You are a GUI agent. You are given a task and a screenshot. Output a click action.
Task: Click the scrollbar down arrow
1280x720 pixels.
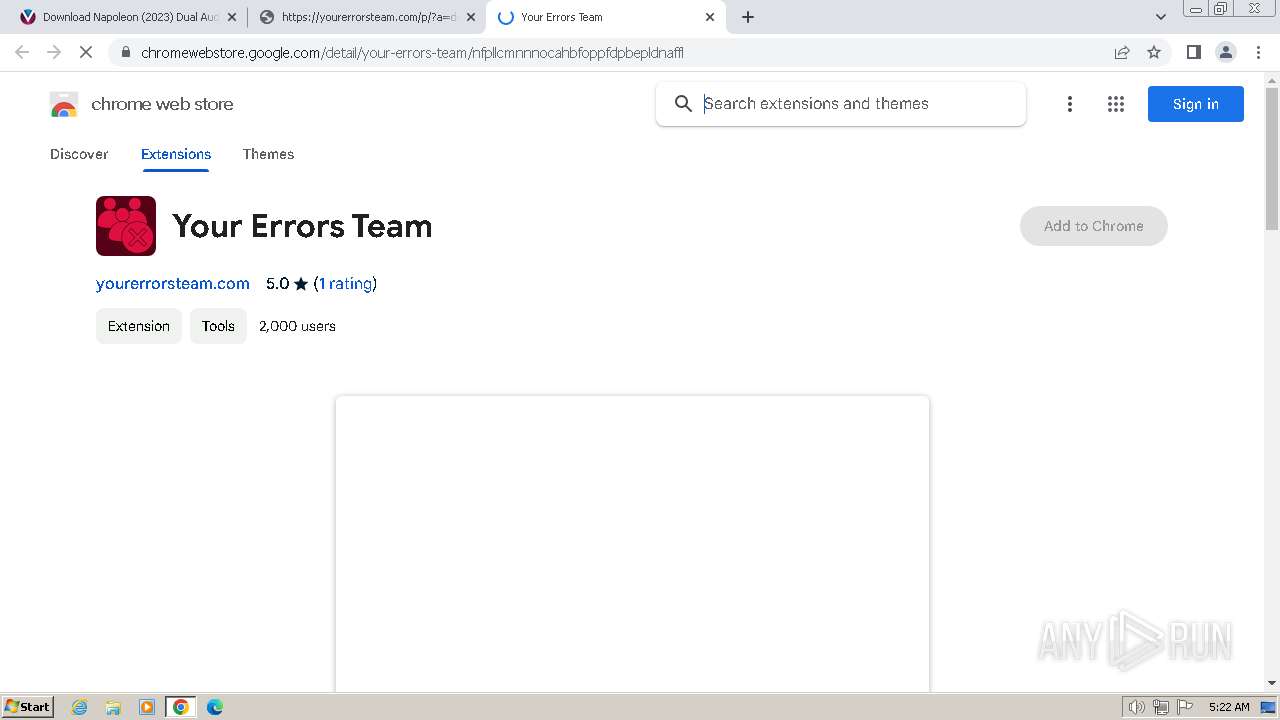[x=1272, y=683]
